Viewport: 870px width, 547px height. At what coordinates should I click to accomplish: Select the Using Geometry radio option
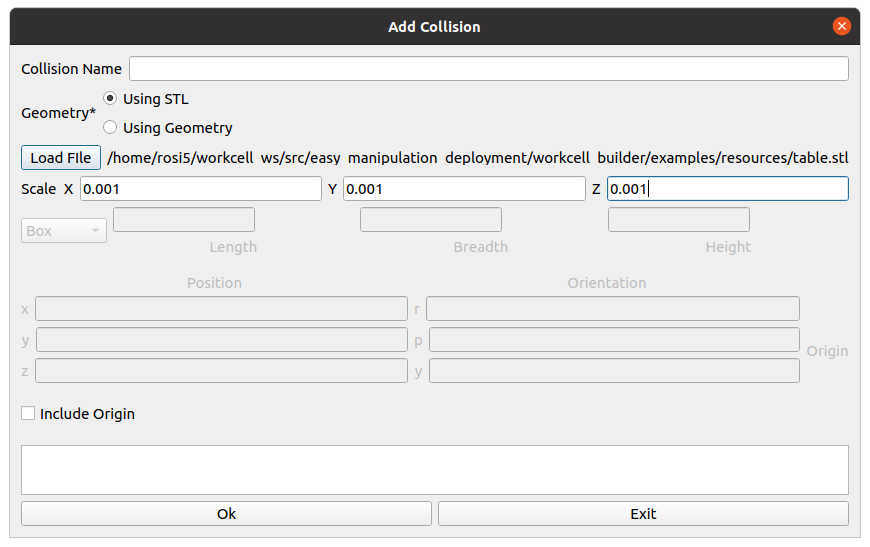coord(110,128)
